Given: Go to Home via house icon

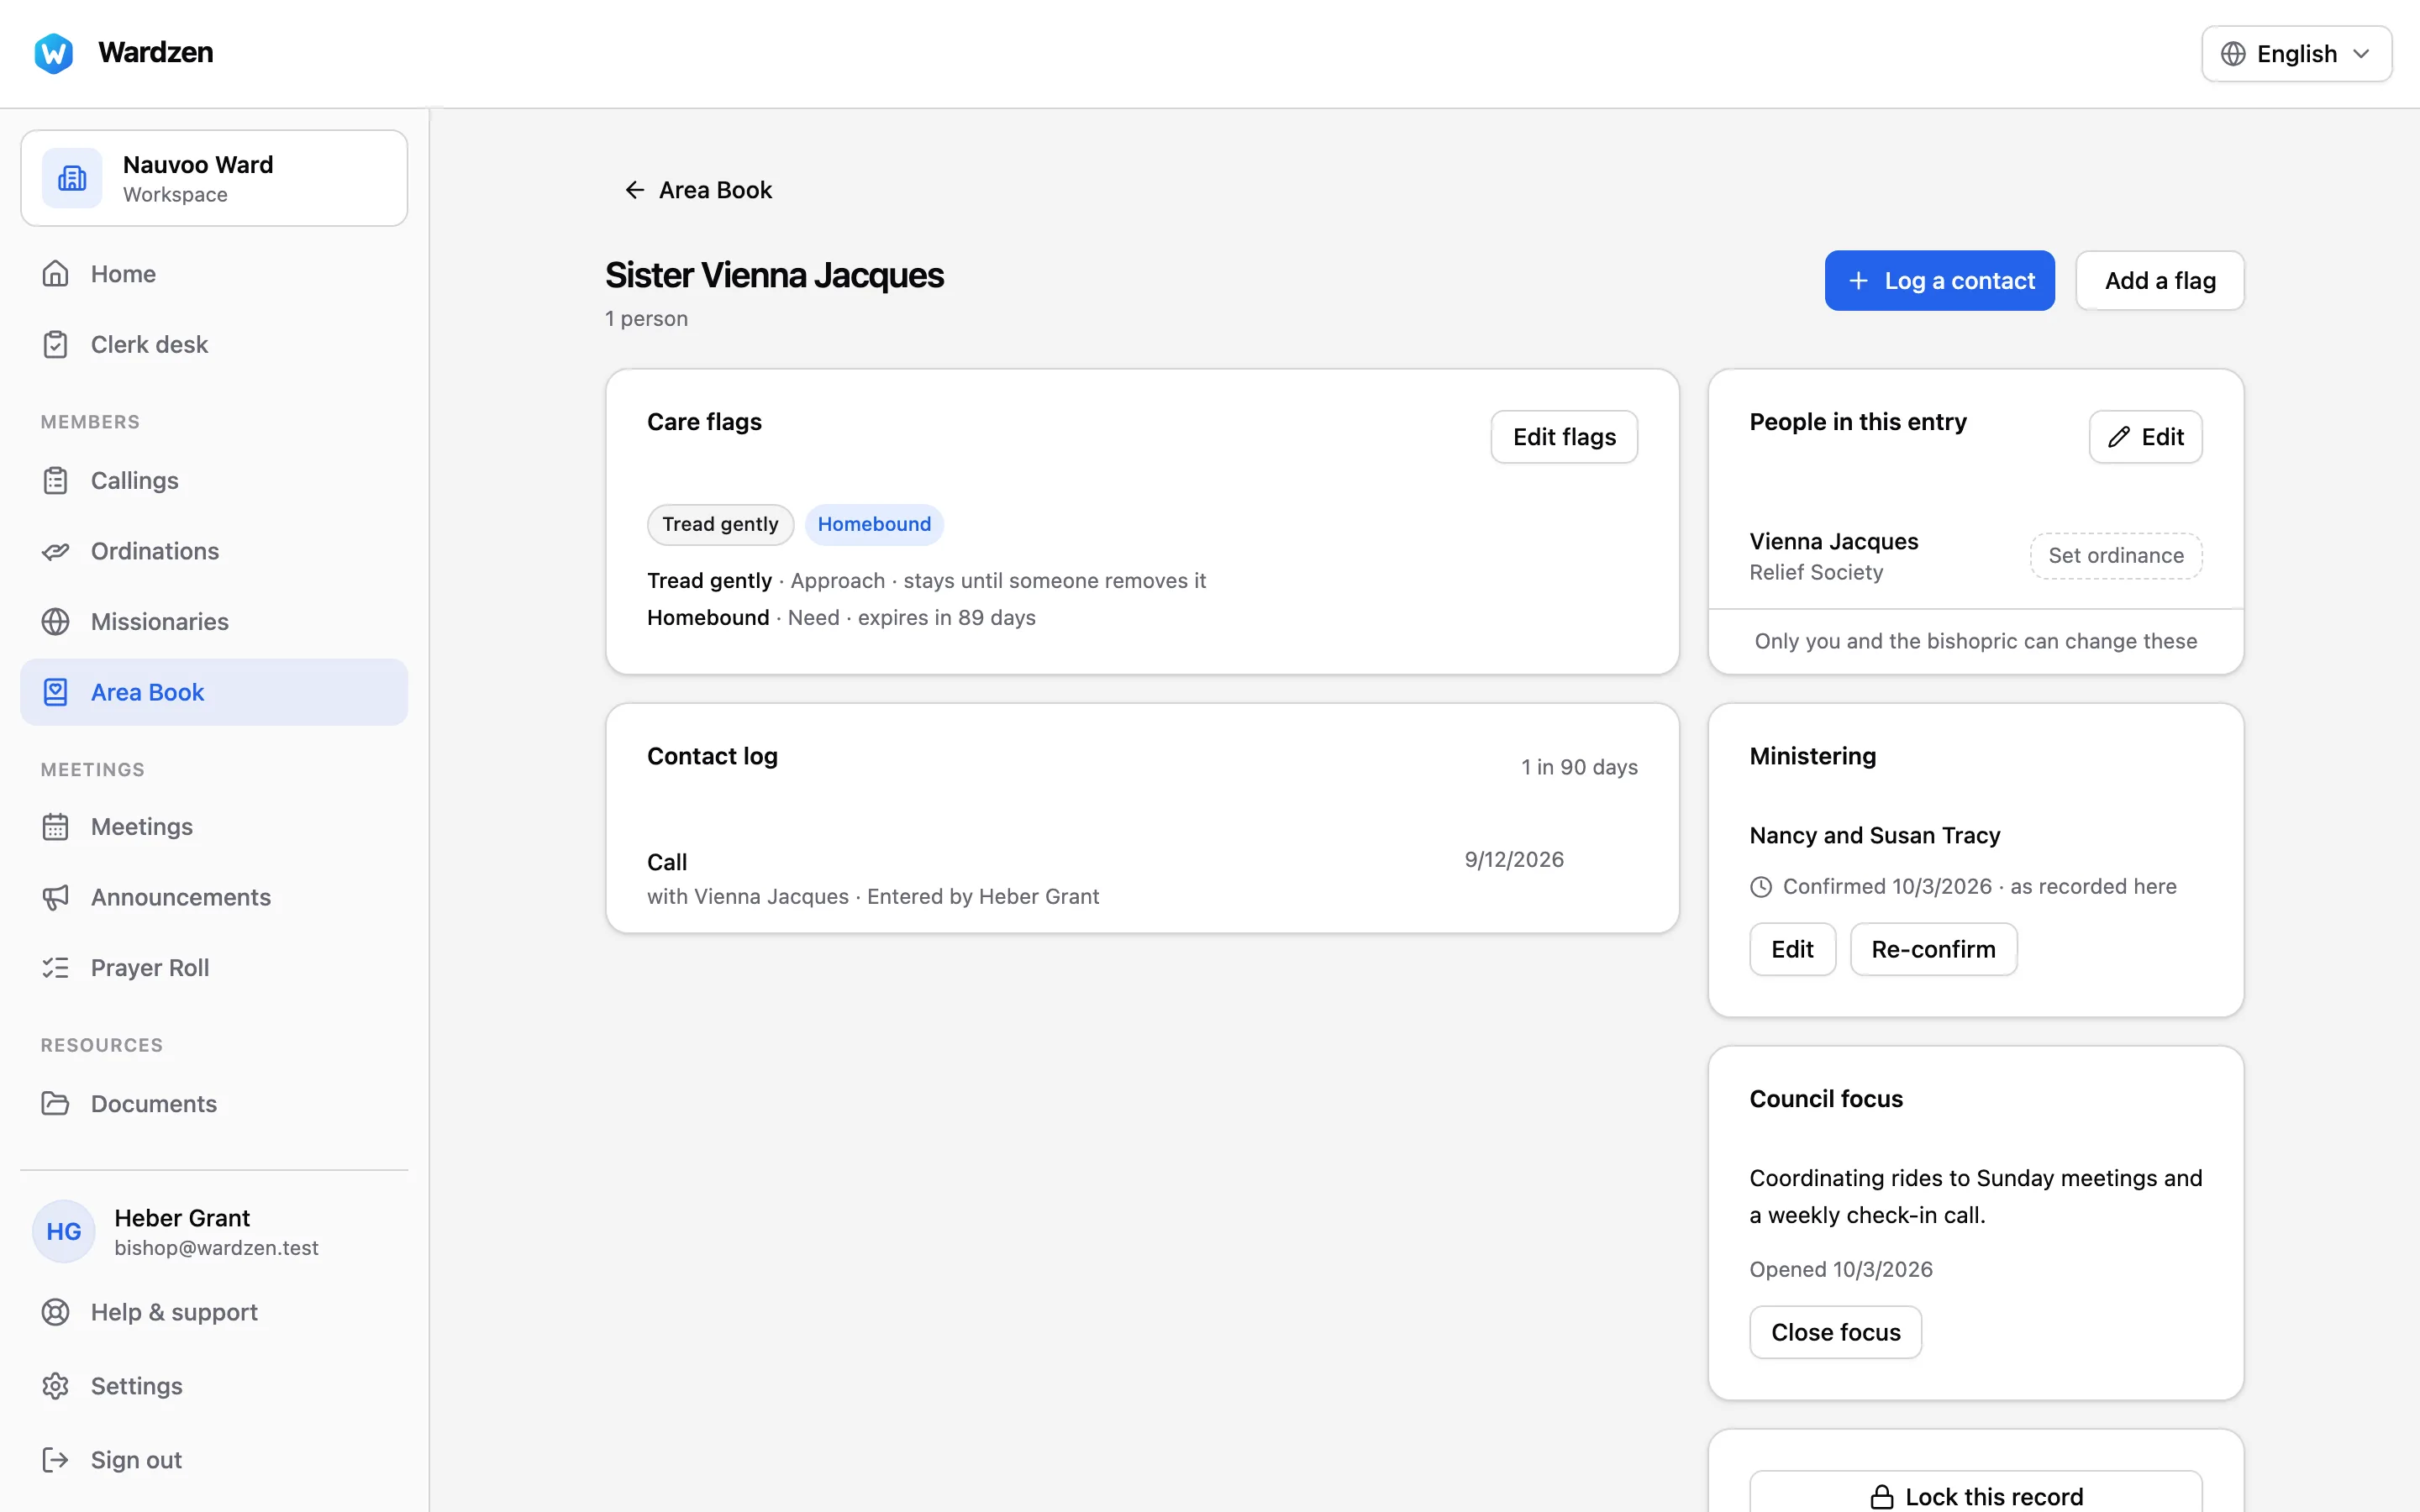Looking at the screenshot, I should [56, 274].
